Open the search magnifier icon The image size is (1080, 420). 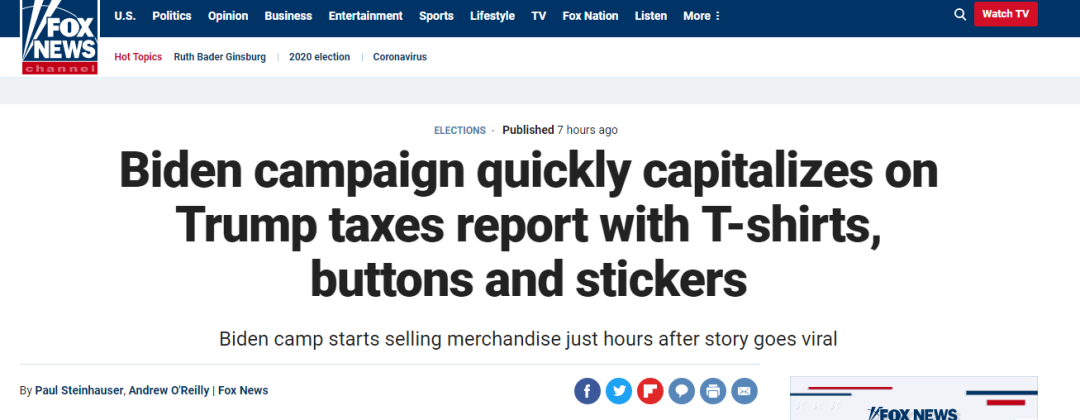coord(959,14)
